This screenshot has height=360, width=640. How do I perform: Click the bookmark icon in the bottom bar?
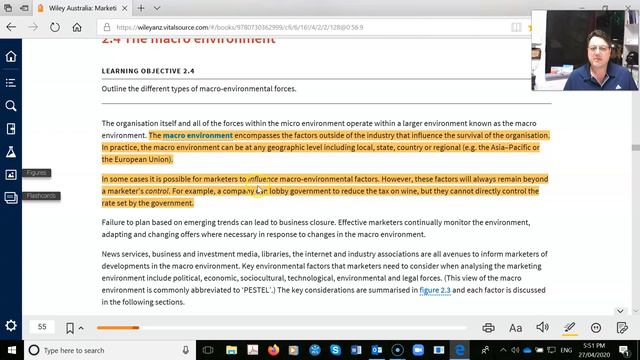click(70, 328)
